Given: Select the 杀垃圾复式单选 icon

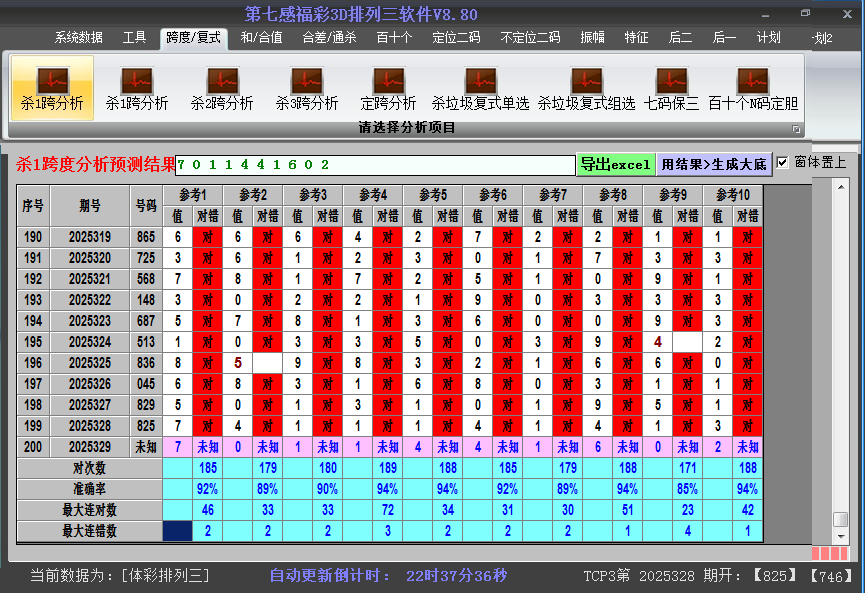Looking at the screenshot, I should pyautogui.click(x=480, y=87).
